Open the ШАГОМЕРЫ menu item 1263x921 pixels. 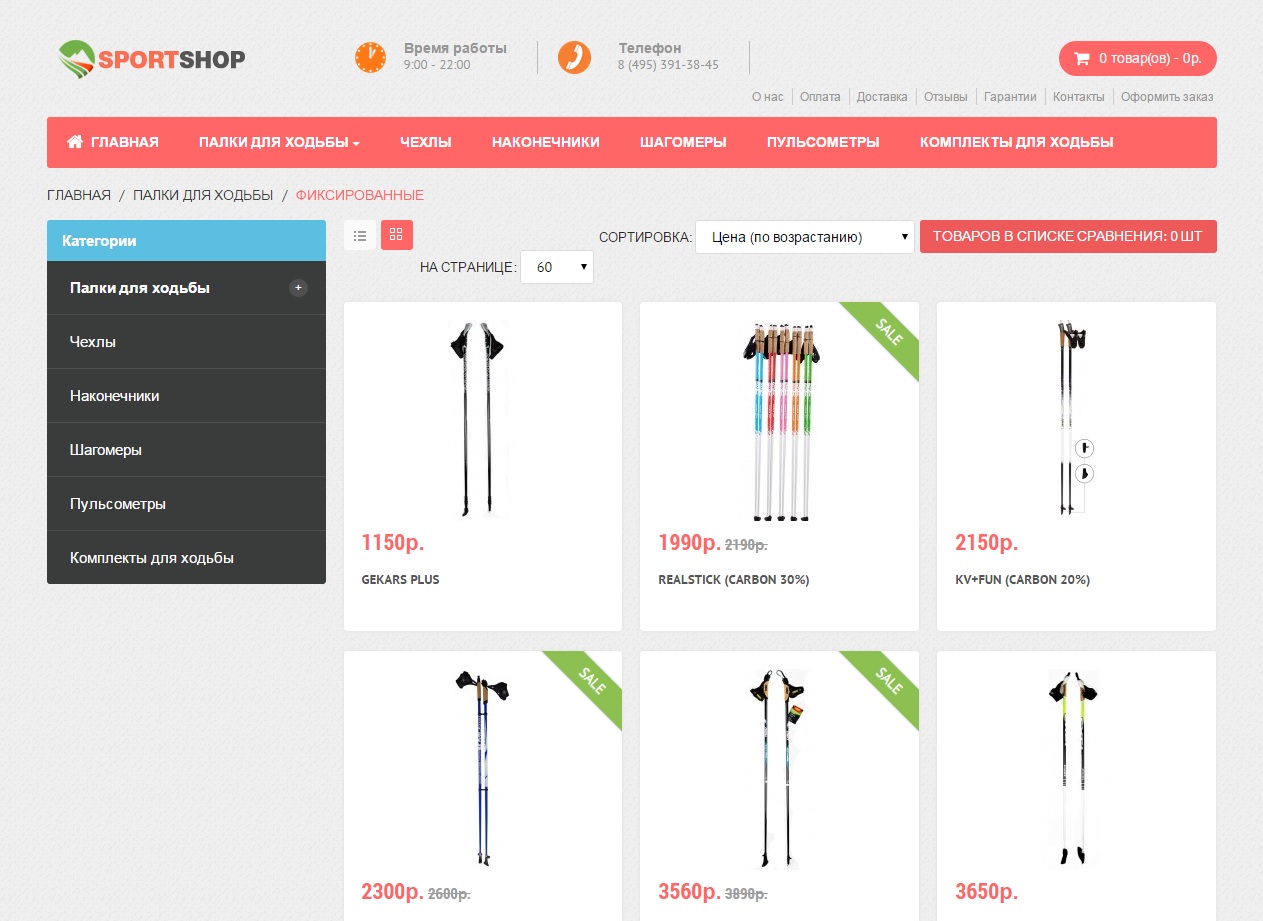tap(683, 142)
